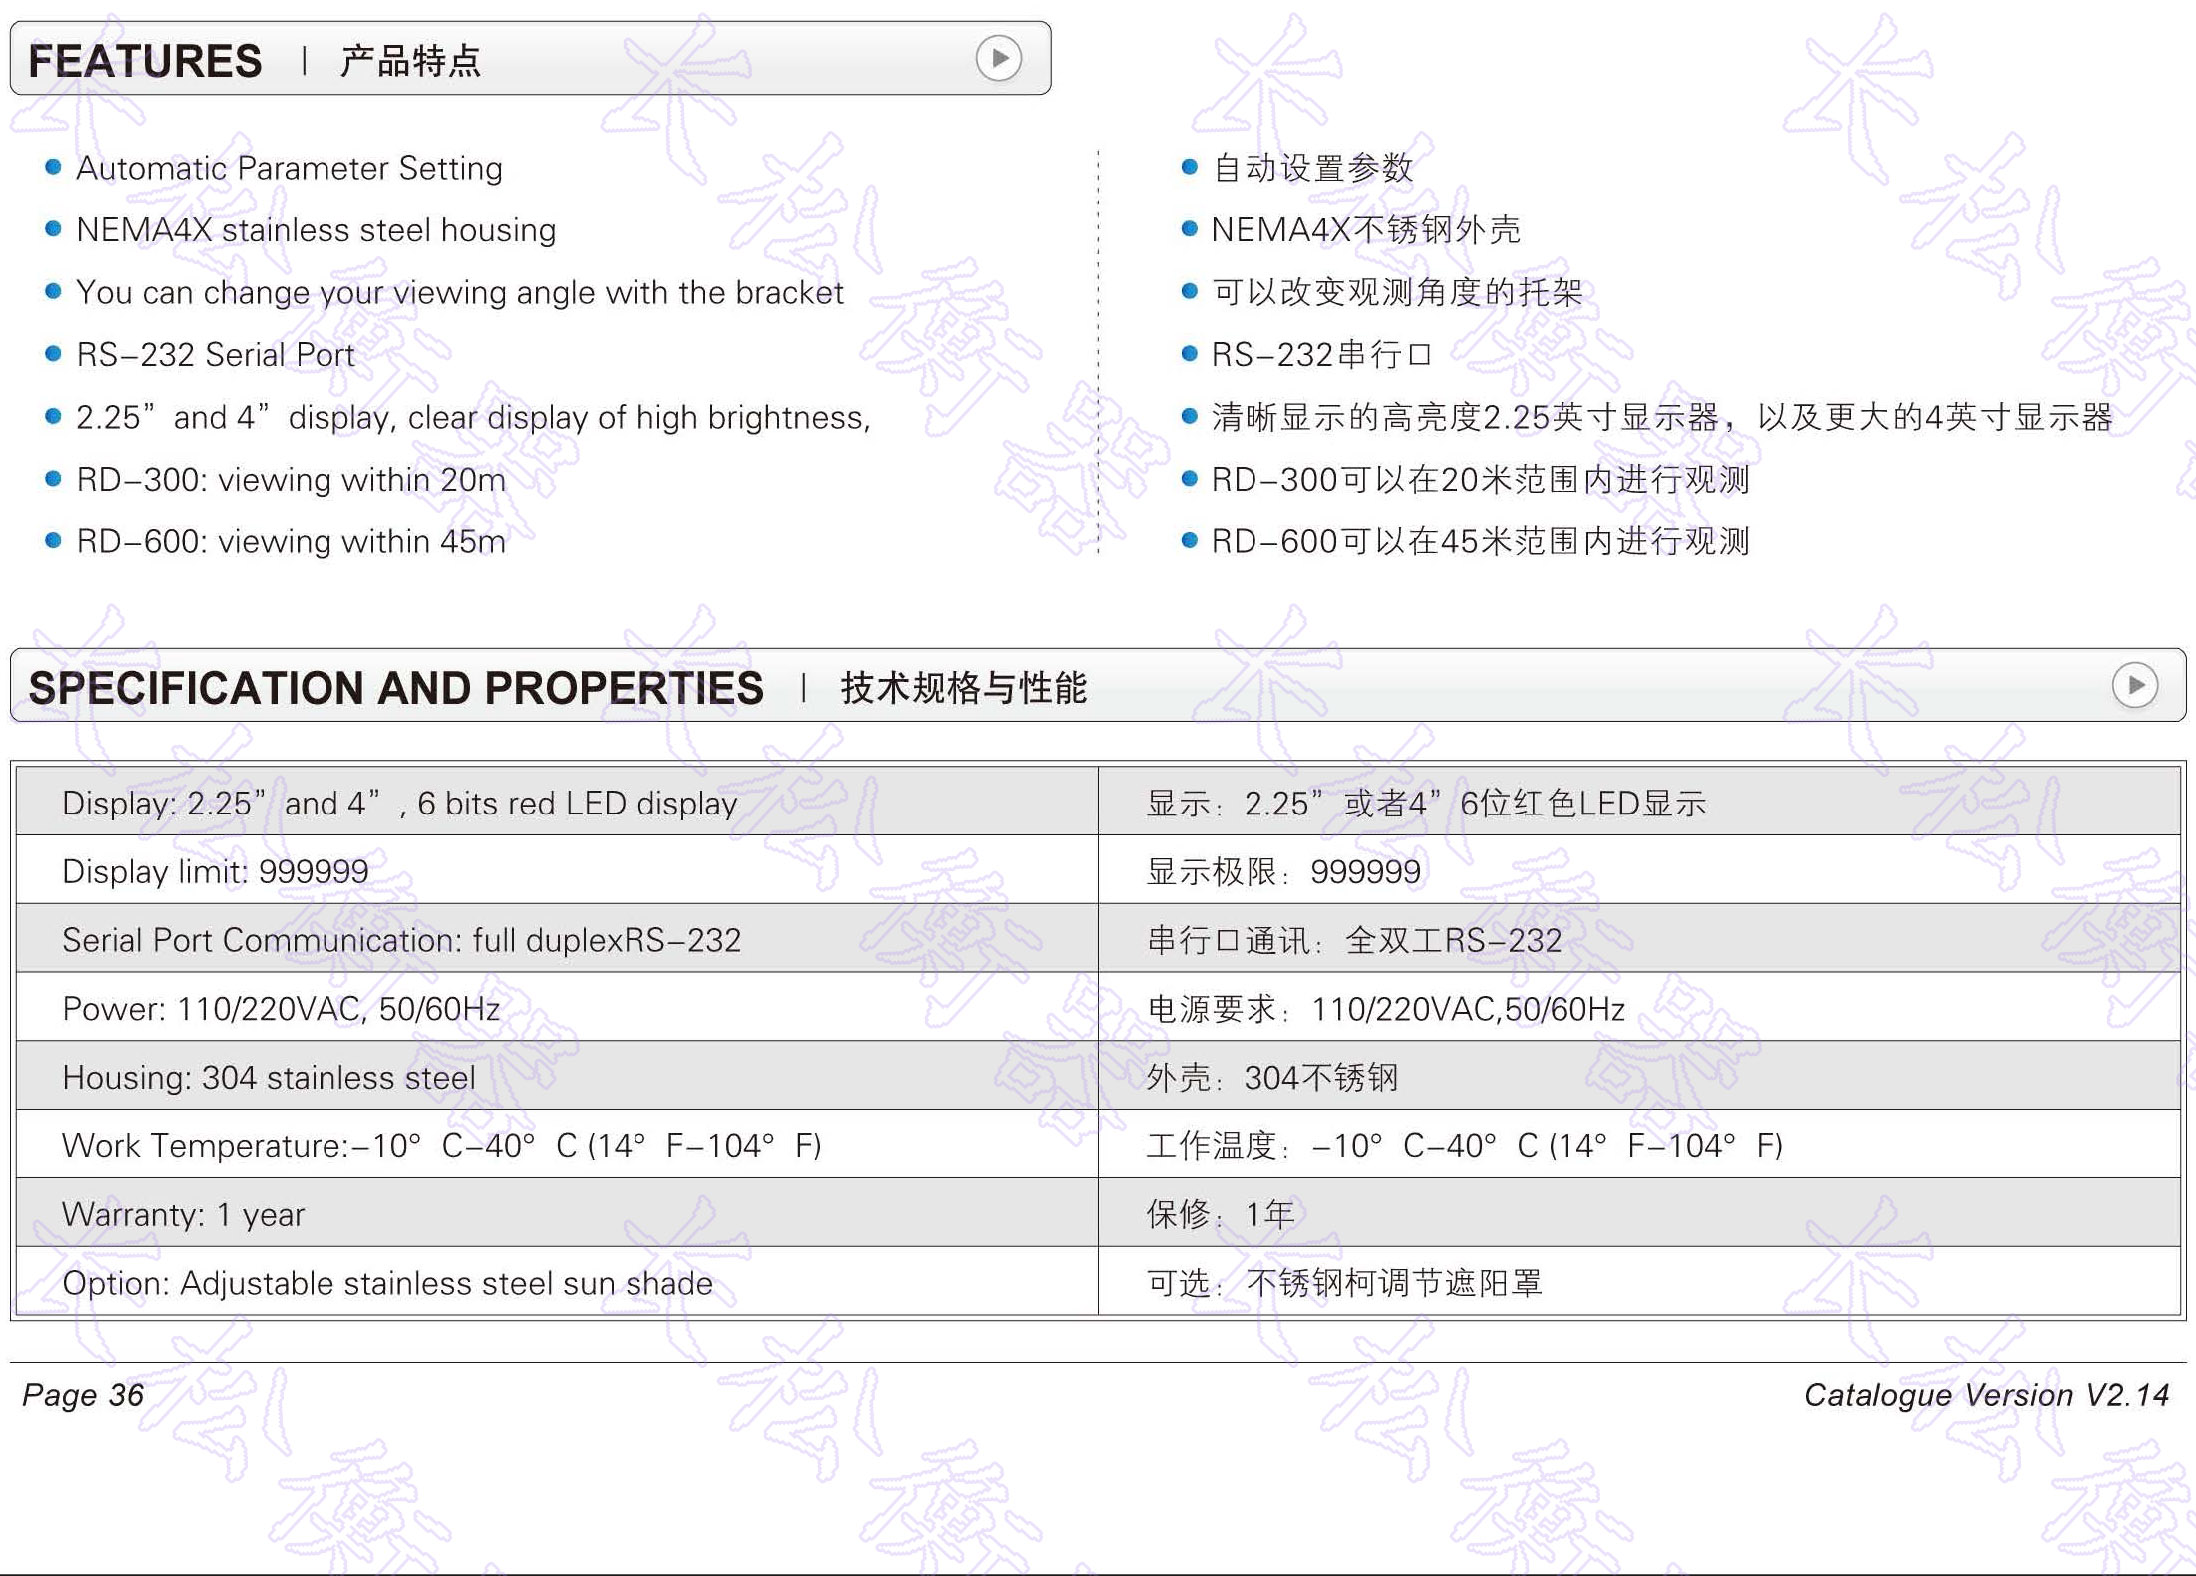
Task: Click play arrow in SPECIFICATION AND PROPERTIES header
Action: click(2134, 686)
